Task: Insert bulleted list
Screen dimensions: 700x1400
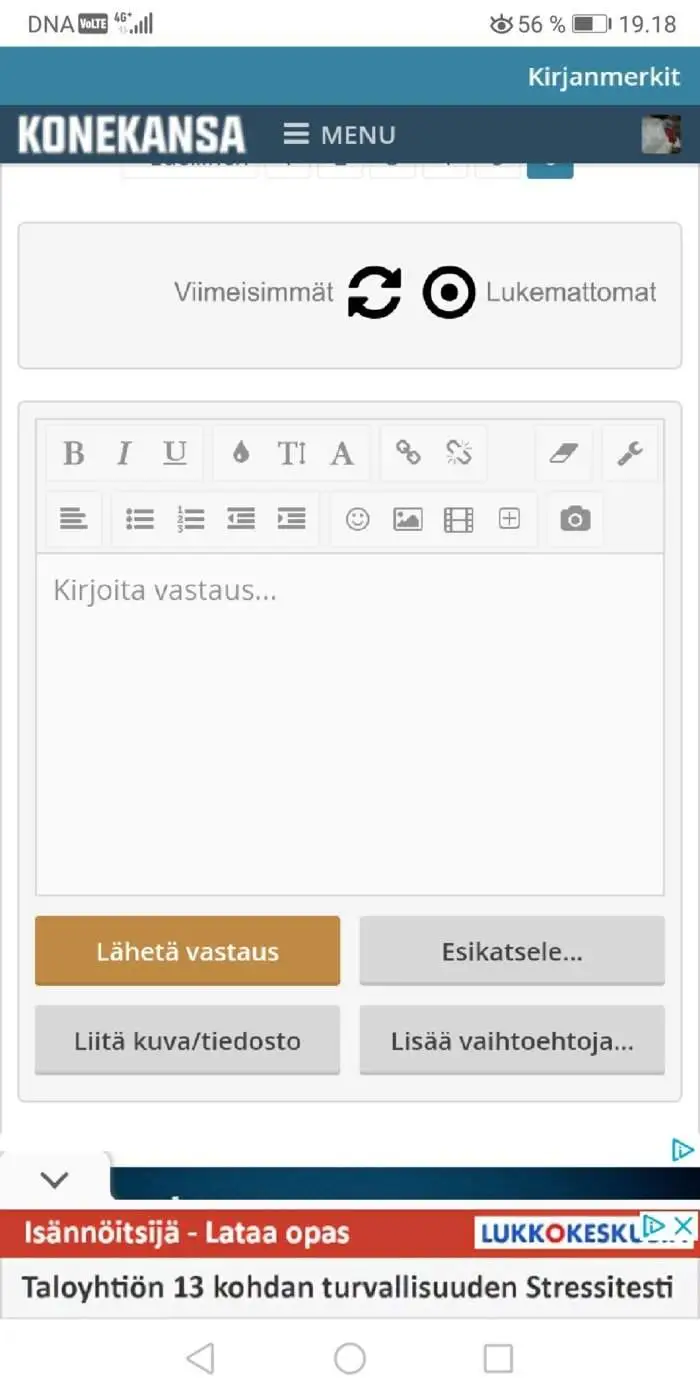Action: tap(139, 519)
